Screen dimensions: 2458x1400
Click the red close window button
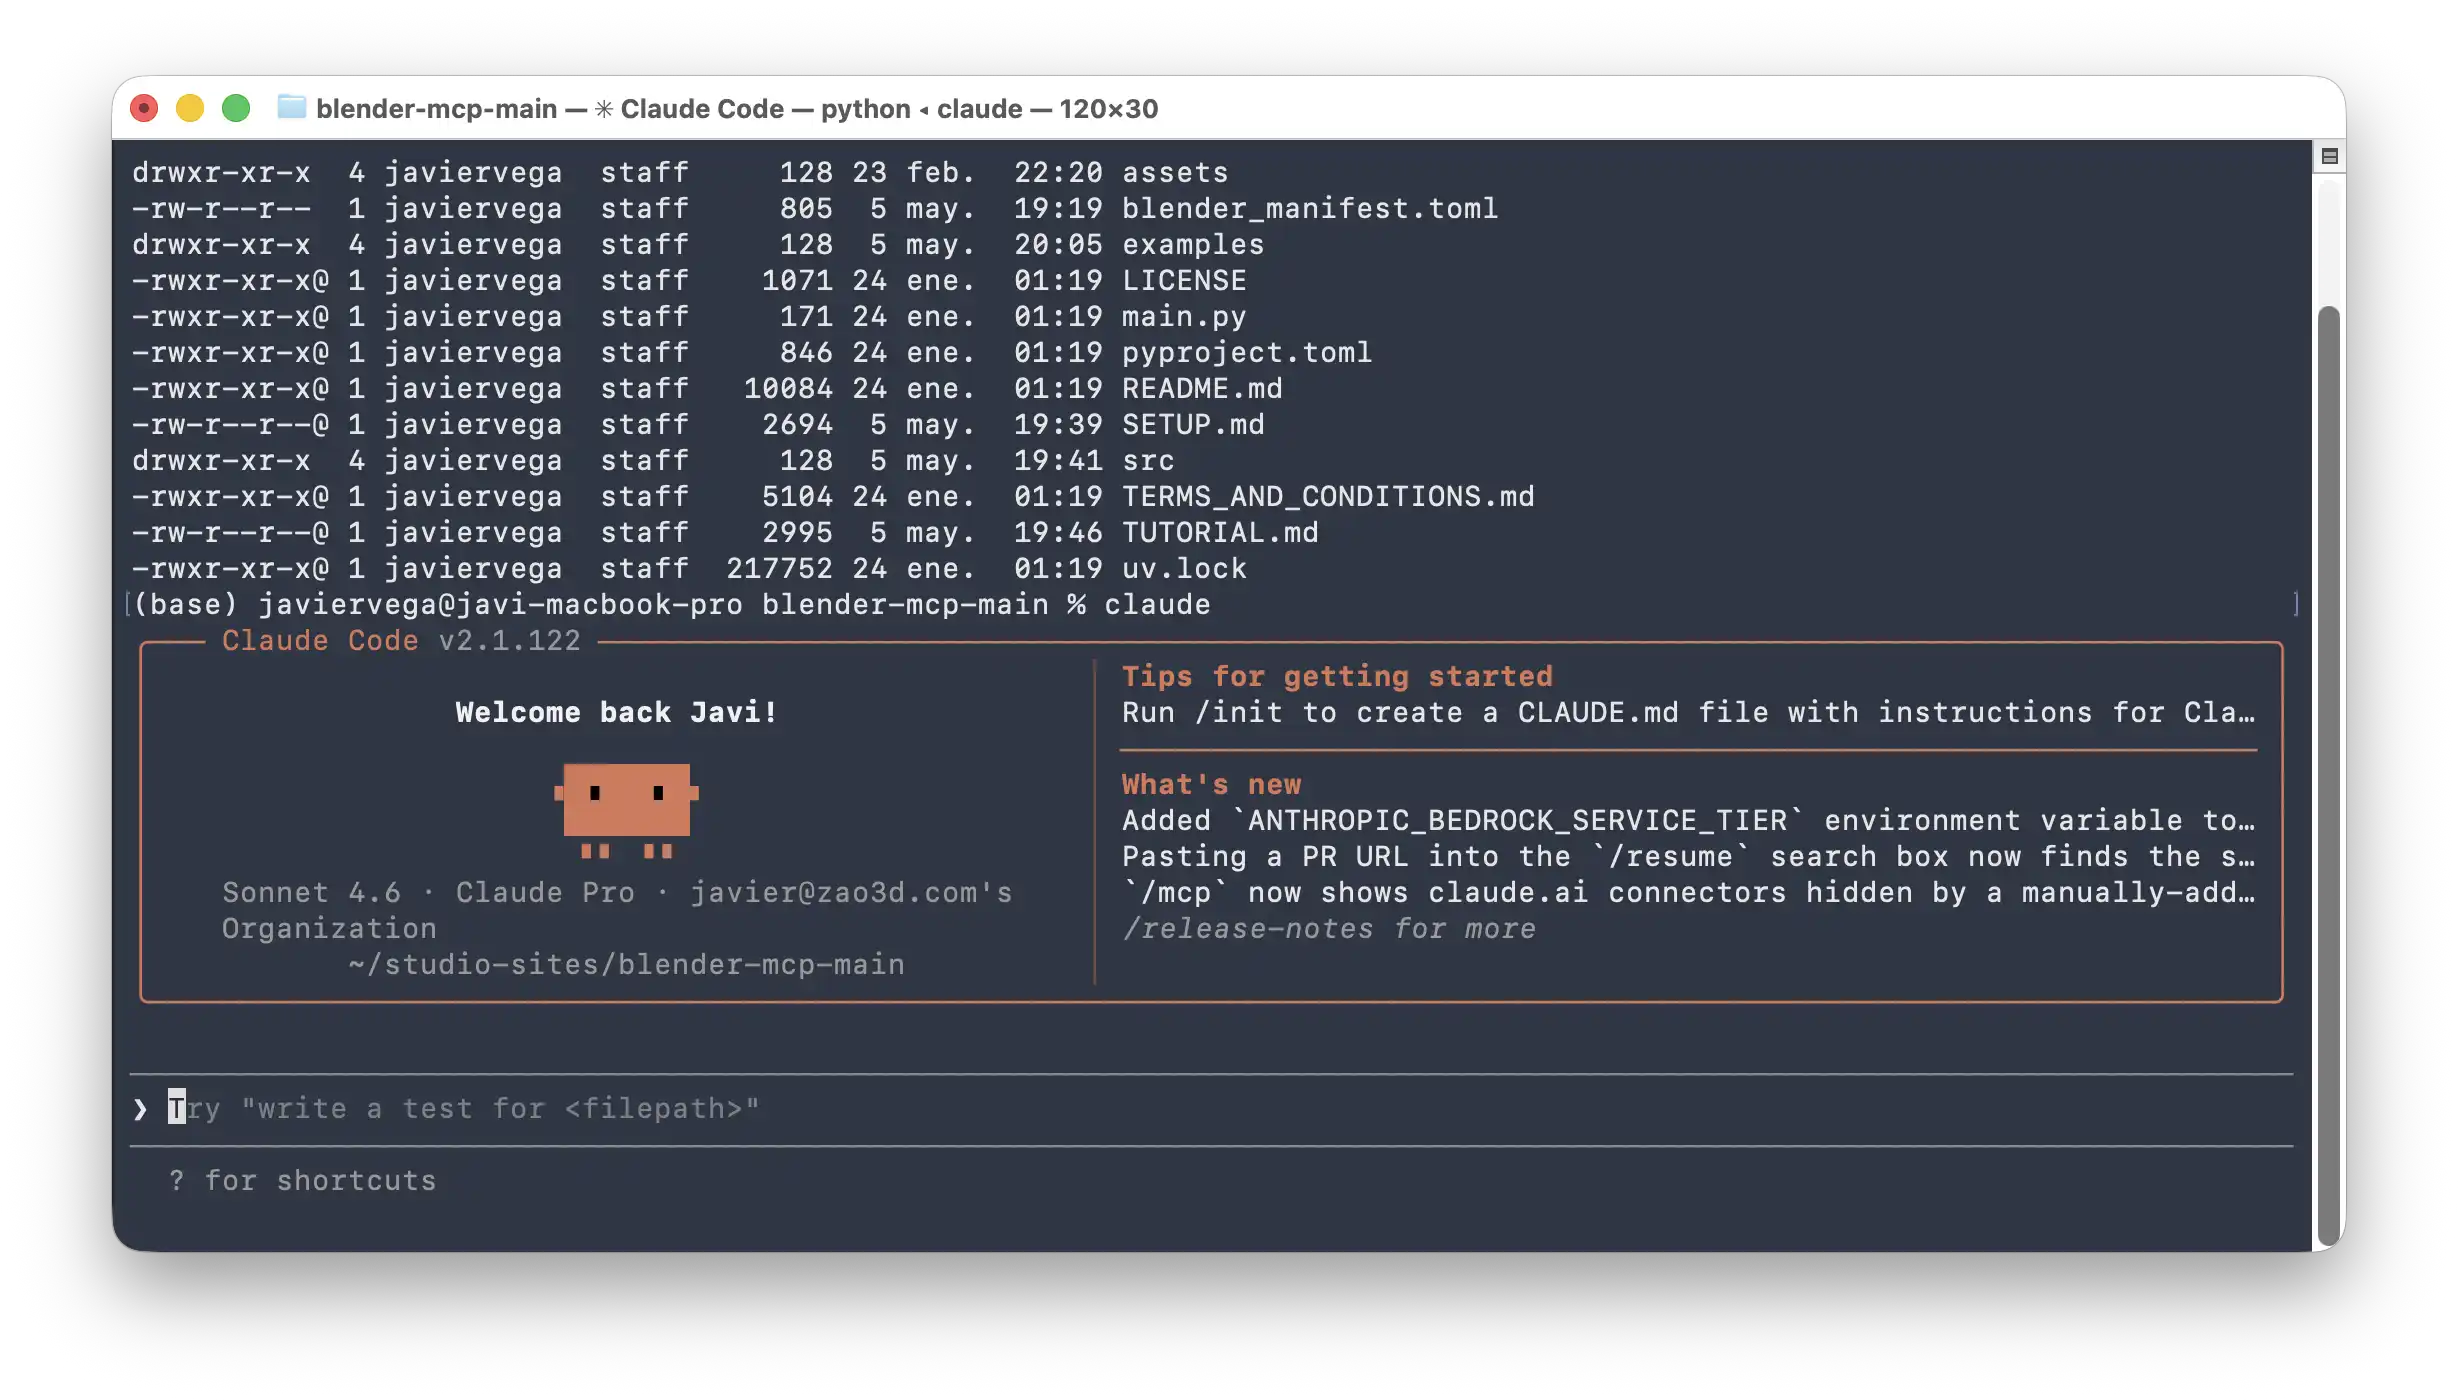tap(145, 108)
